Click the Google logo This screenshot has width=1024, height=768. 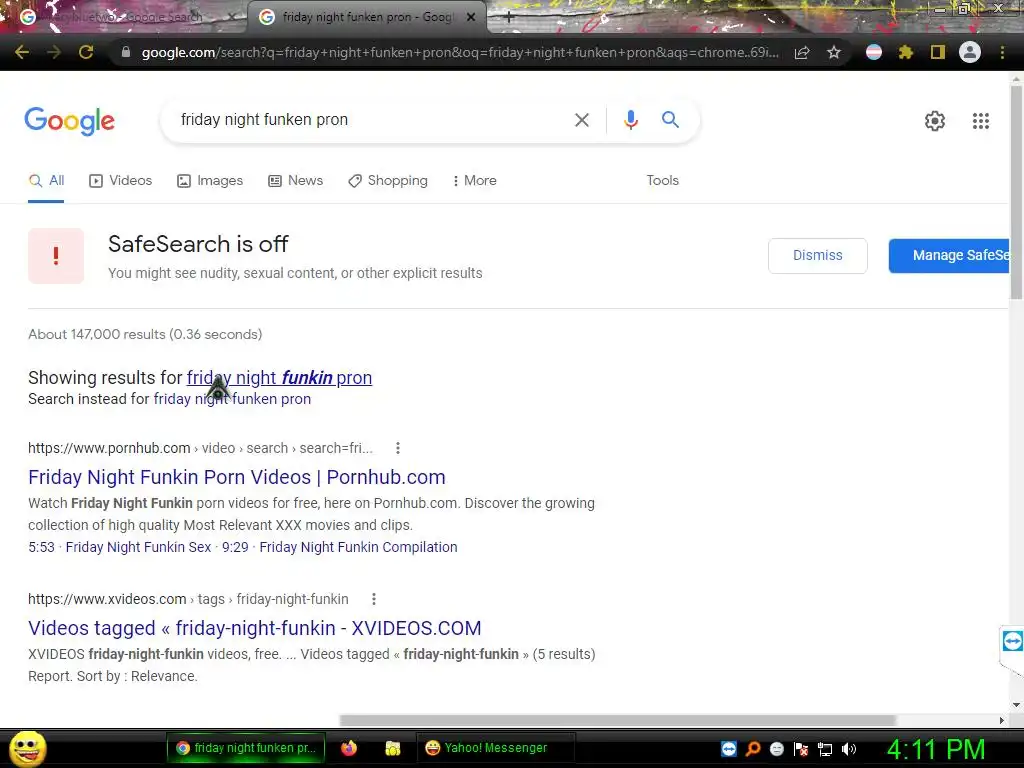click(x=70, y=121)
